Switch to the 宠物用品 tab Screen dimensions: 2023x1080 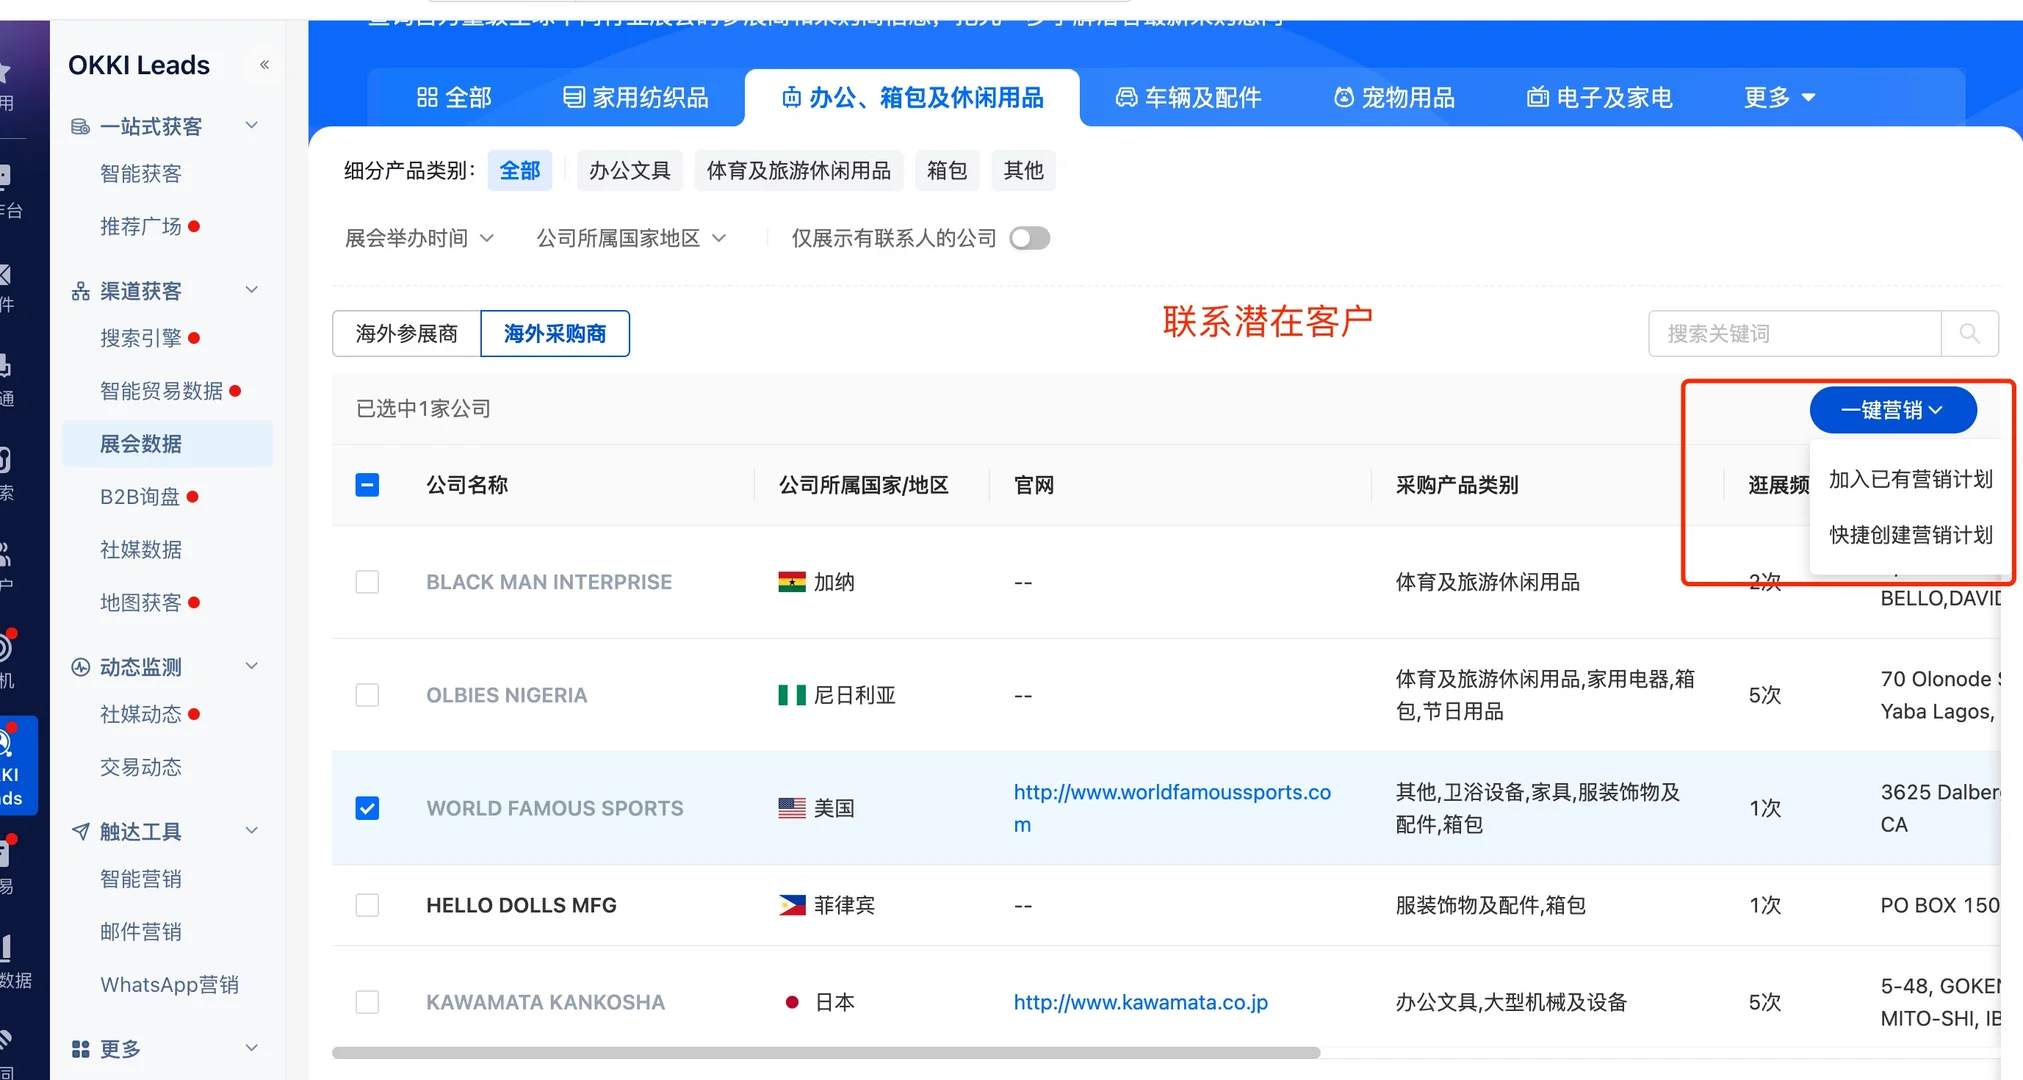point(1394,97)
